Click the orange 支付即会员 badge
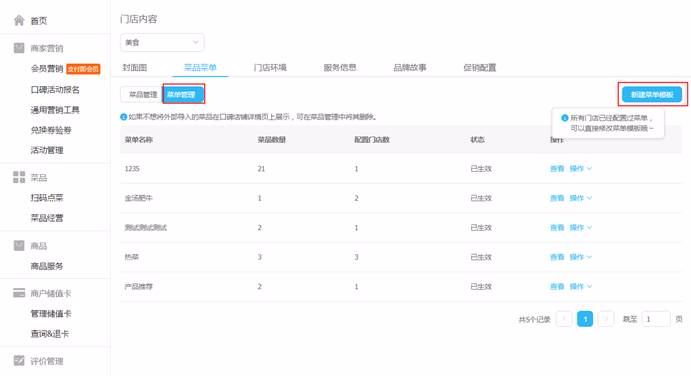The width and height of the screenshot is (691, 376). pos(83,69)
